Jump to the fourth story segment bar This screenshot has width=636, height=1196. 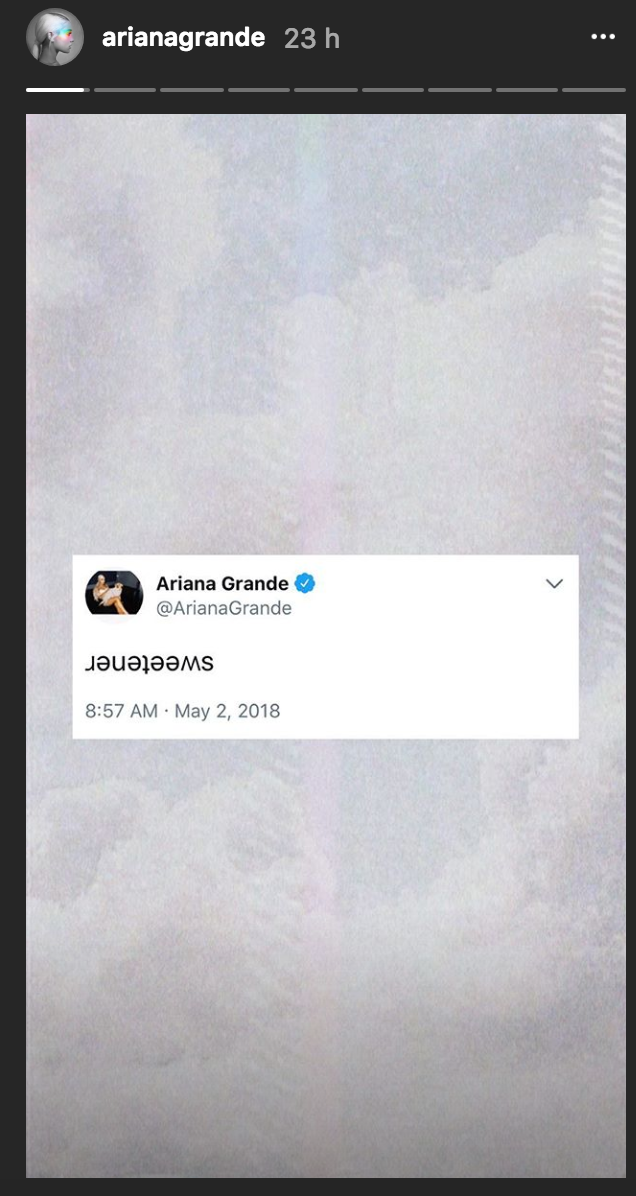click(x=259, y=90)
